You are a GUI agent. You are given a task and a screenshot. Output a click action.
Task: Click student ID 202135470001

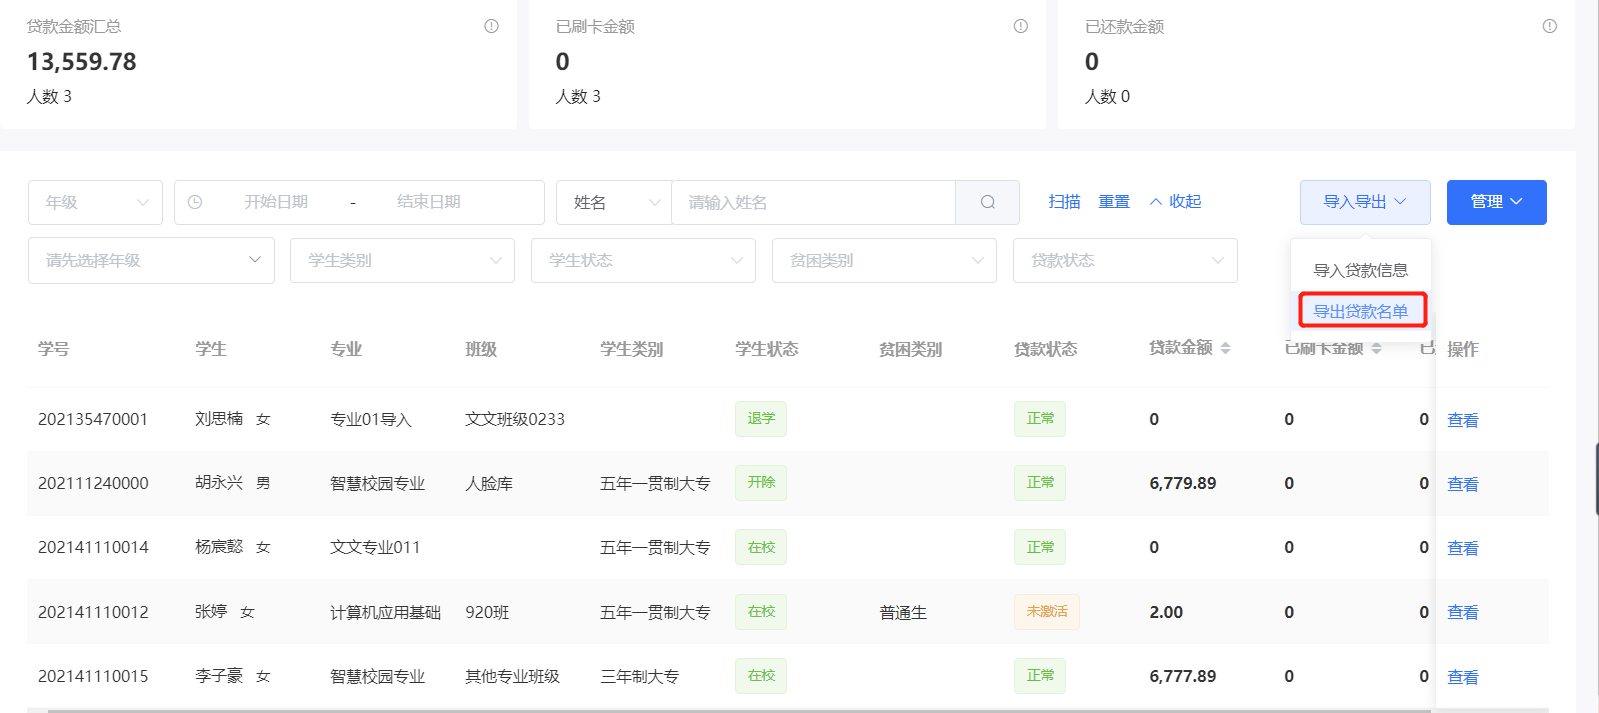(93, 419)
